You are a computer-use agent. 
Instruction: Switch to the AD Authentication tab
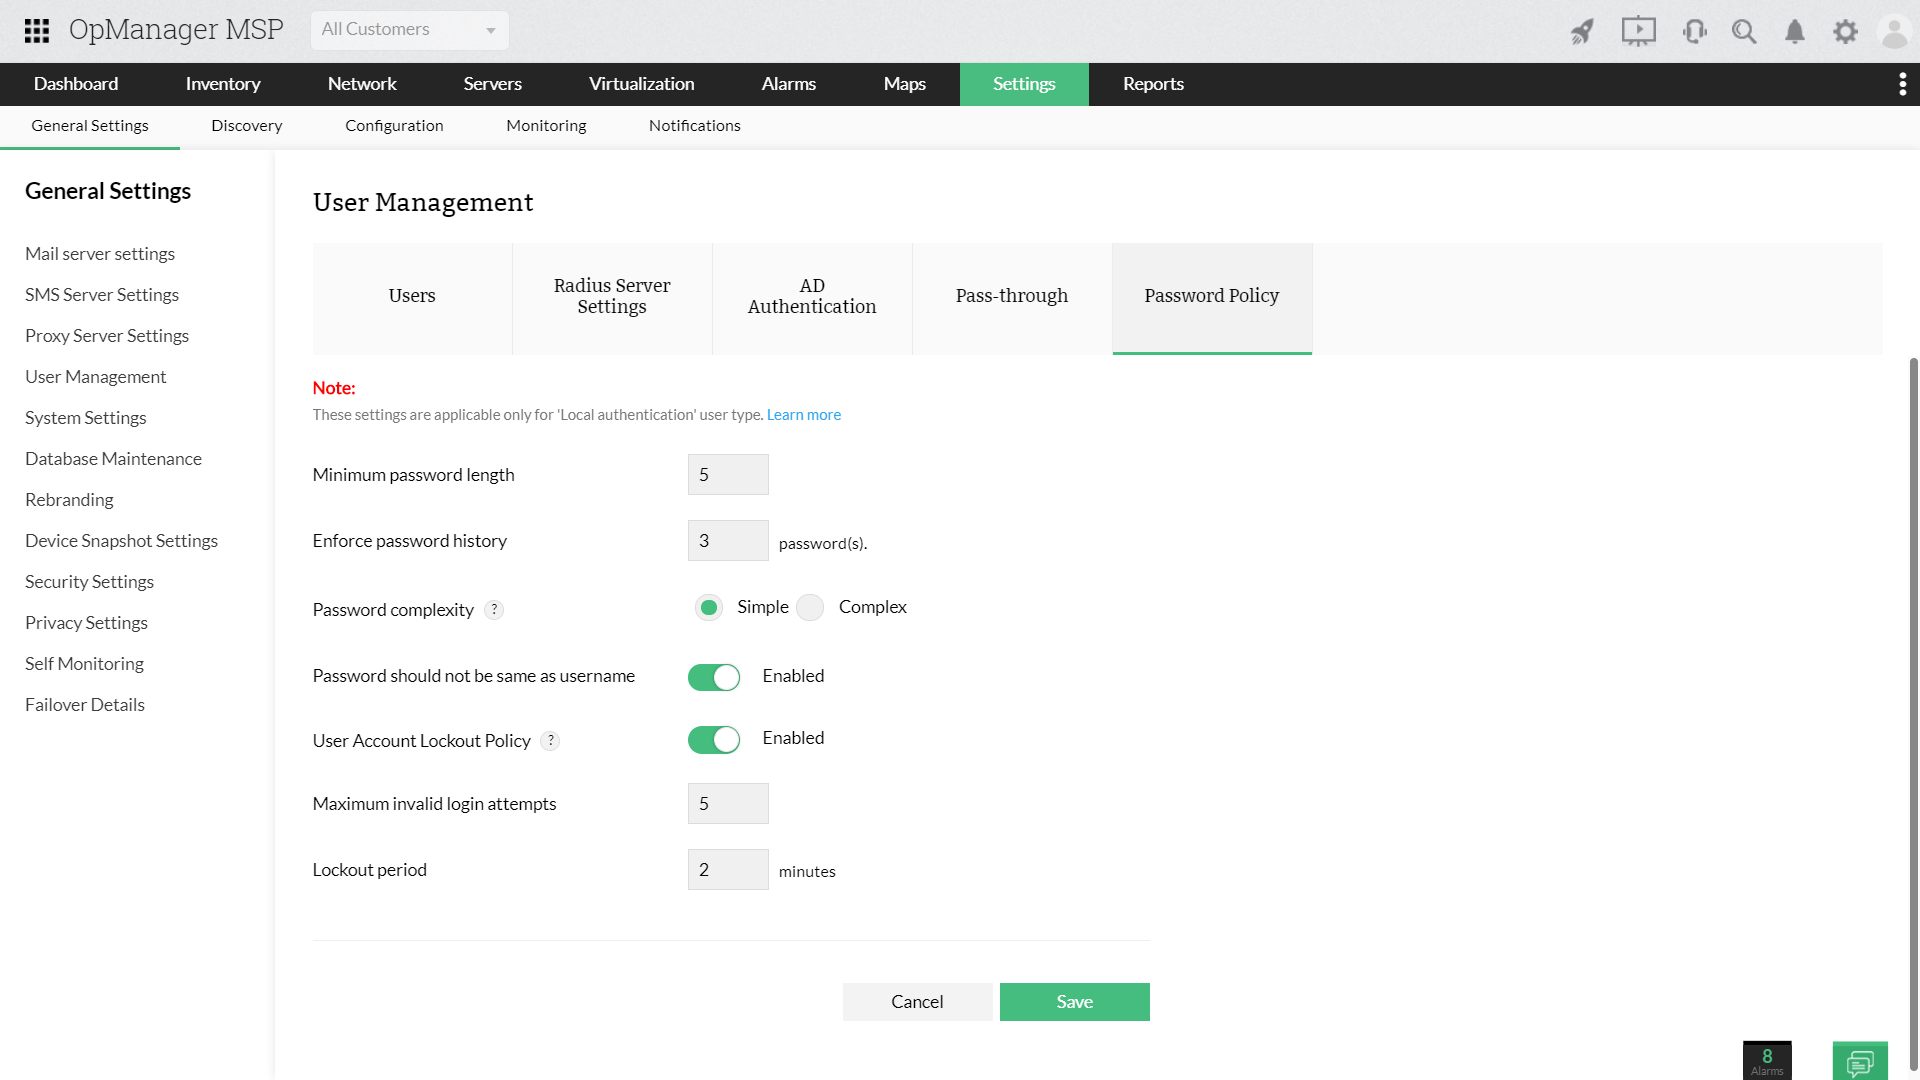click(812, 297)
